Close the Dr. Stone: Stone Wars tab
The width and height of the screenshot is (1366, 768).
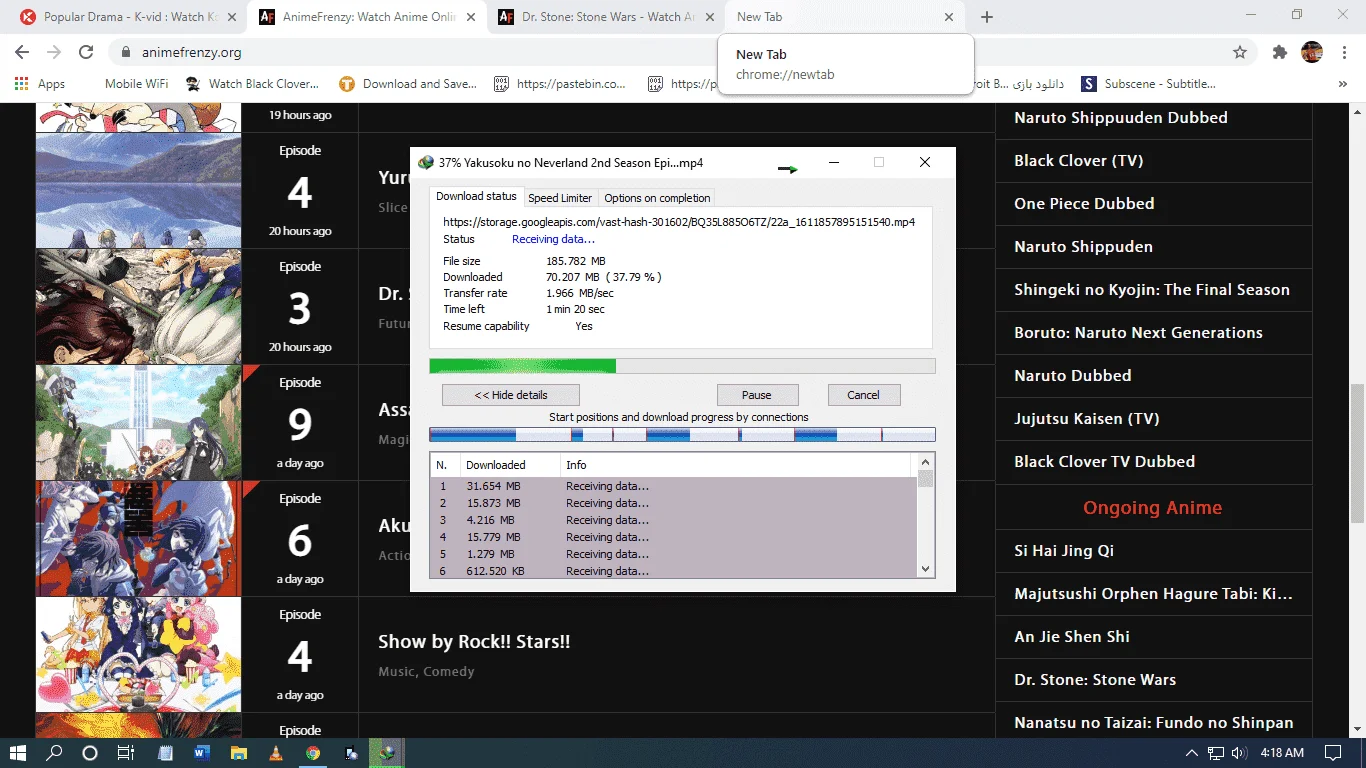click(x=709, y=17)
